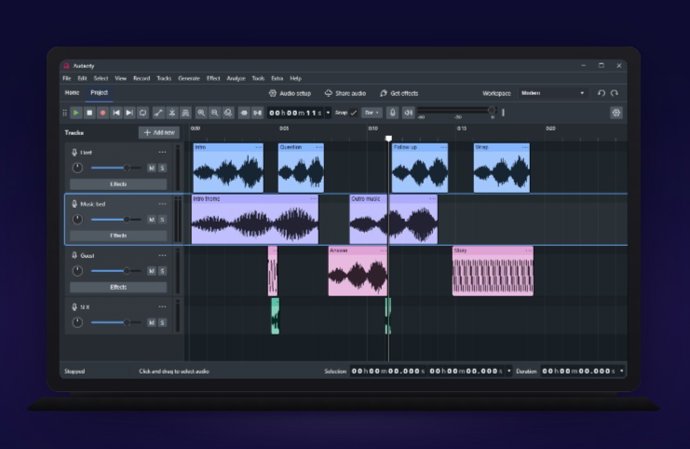Open the Analyze menu
This screenshot has width=690, height=449.
236,78
